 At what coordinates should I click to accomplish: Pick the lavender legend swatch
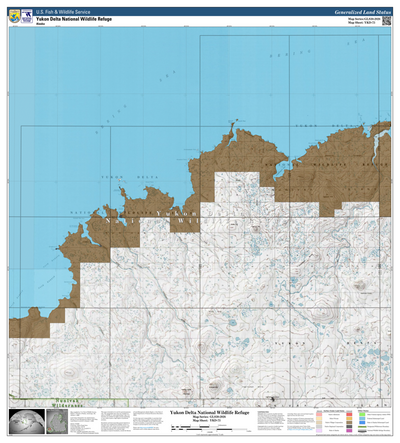(x=319, y=430)
